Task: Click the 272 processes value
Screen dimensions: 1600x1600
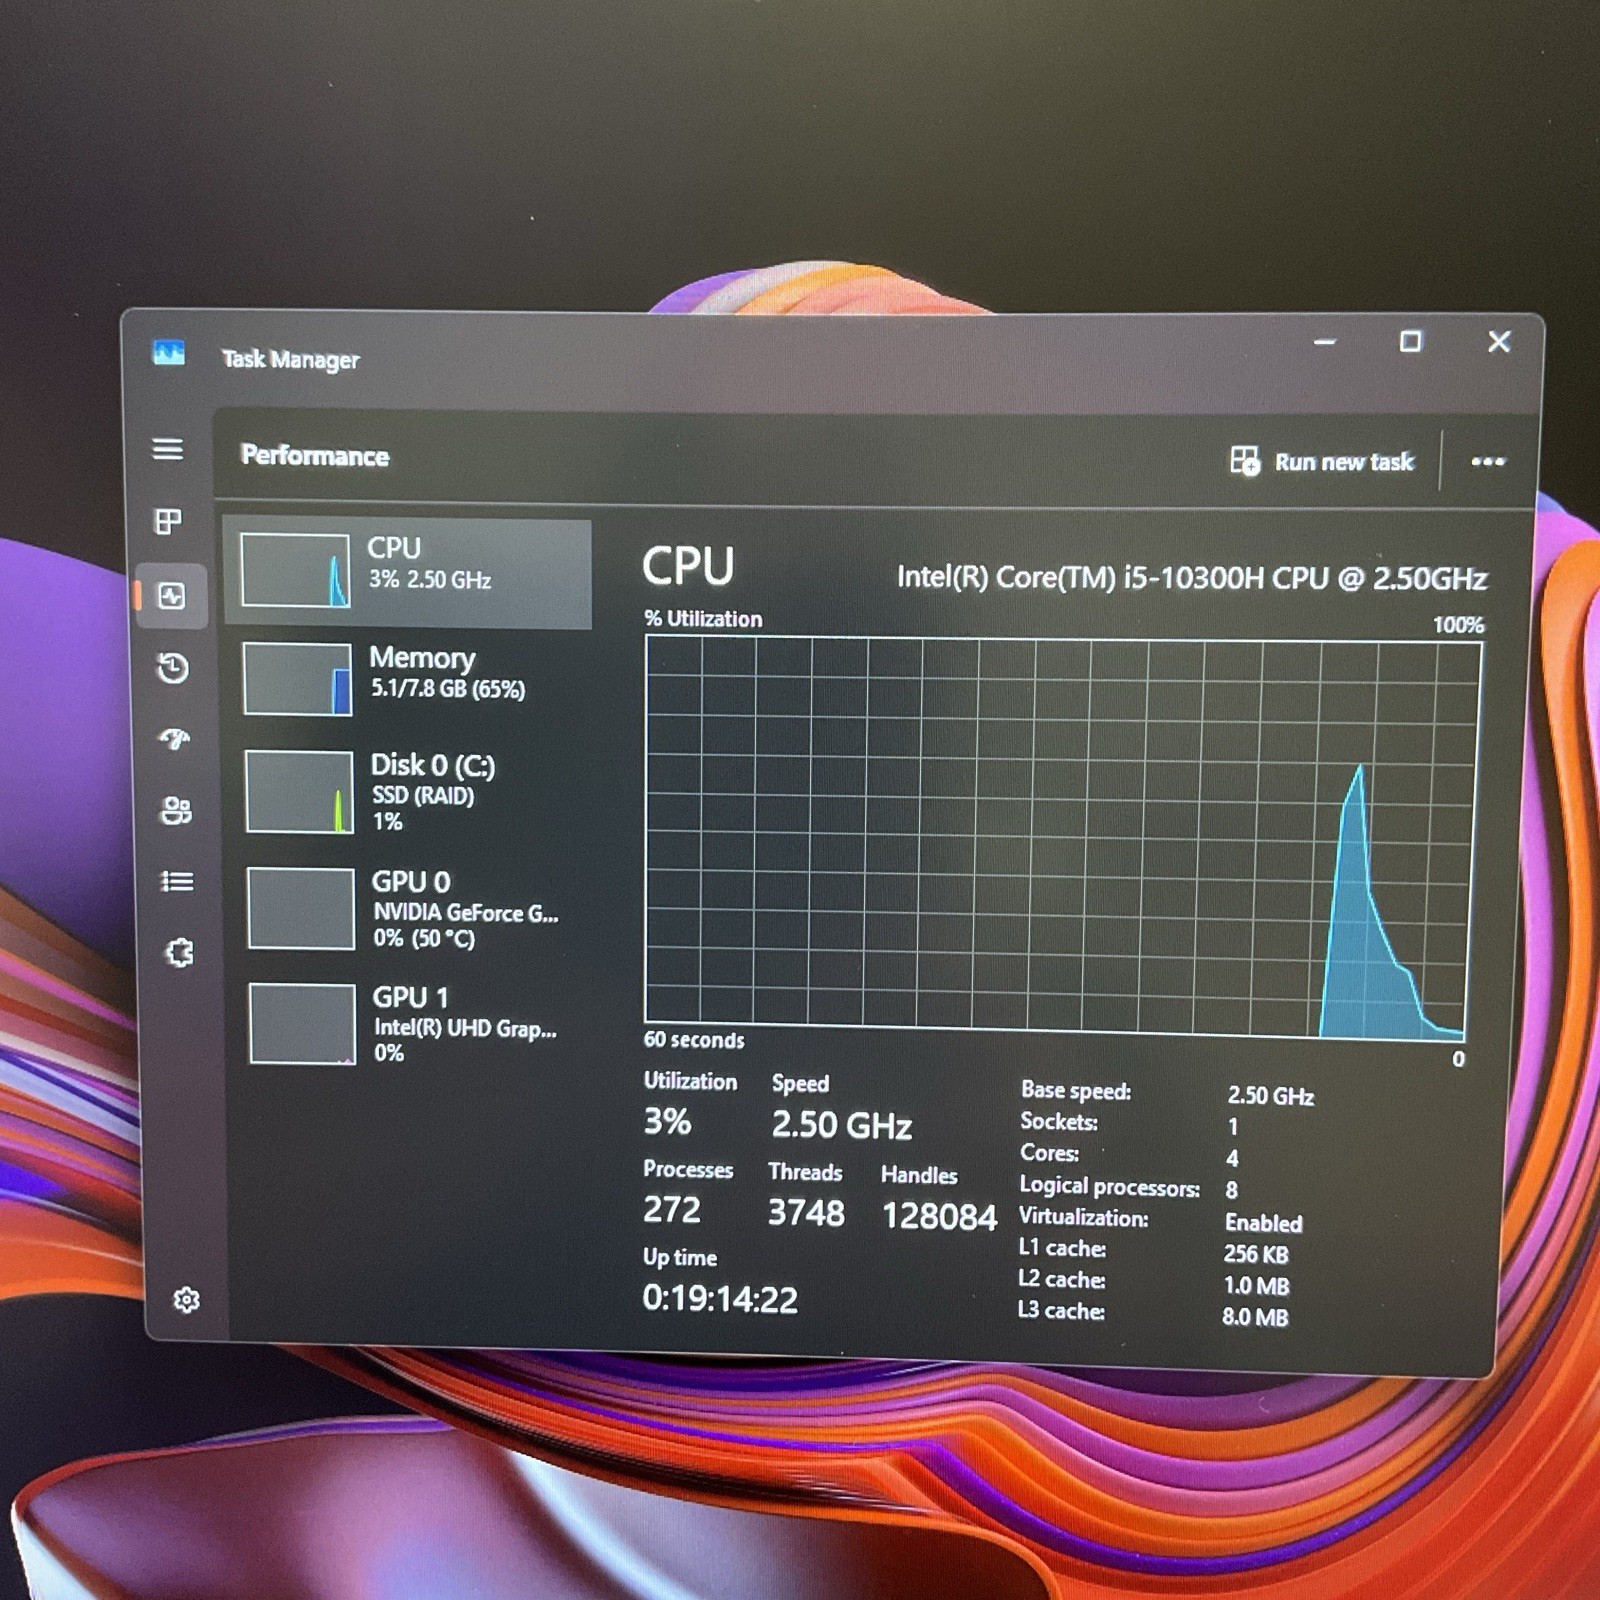Action: click(672, 1210)
